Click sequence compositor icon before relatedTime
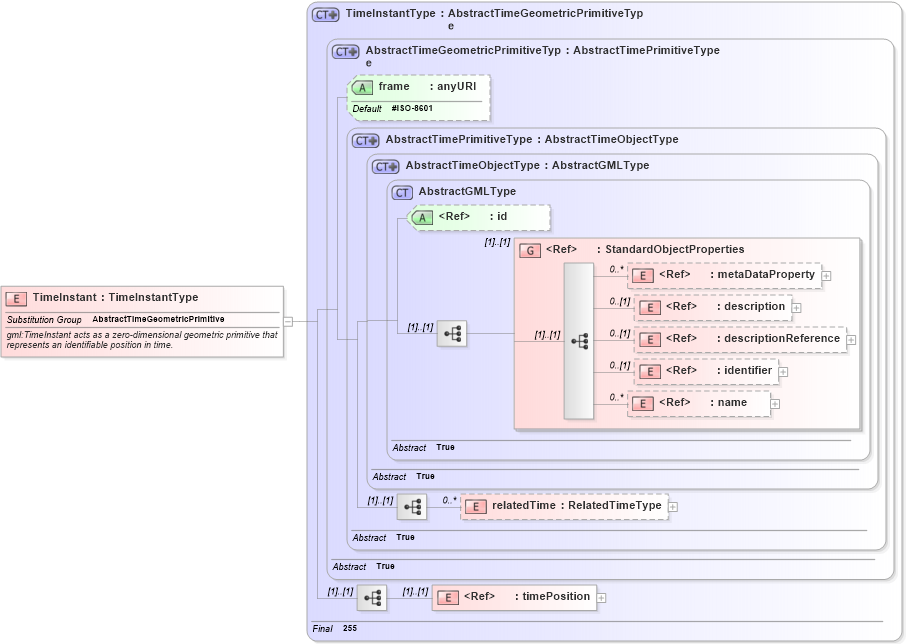 click(412, 507)
